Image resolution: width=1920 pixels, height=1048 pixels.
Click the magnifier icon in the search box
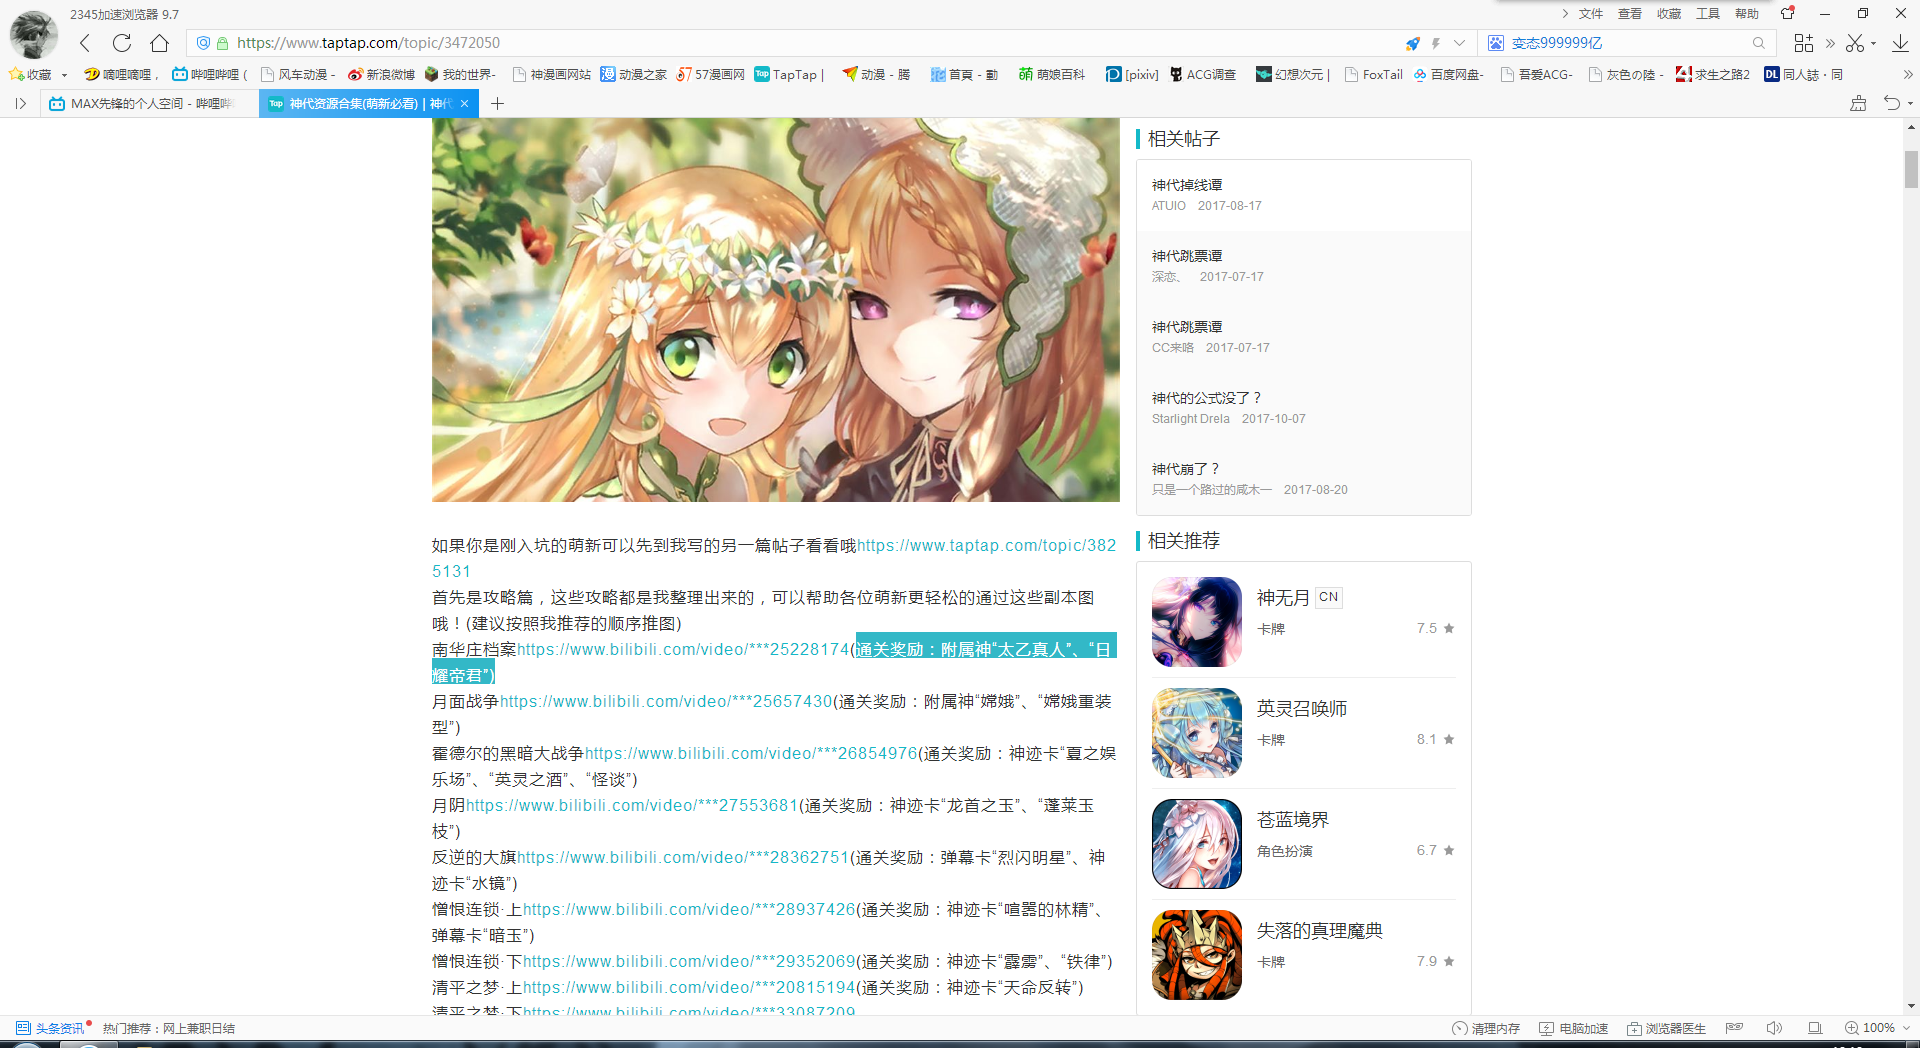[x=1758, y=43]
